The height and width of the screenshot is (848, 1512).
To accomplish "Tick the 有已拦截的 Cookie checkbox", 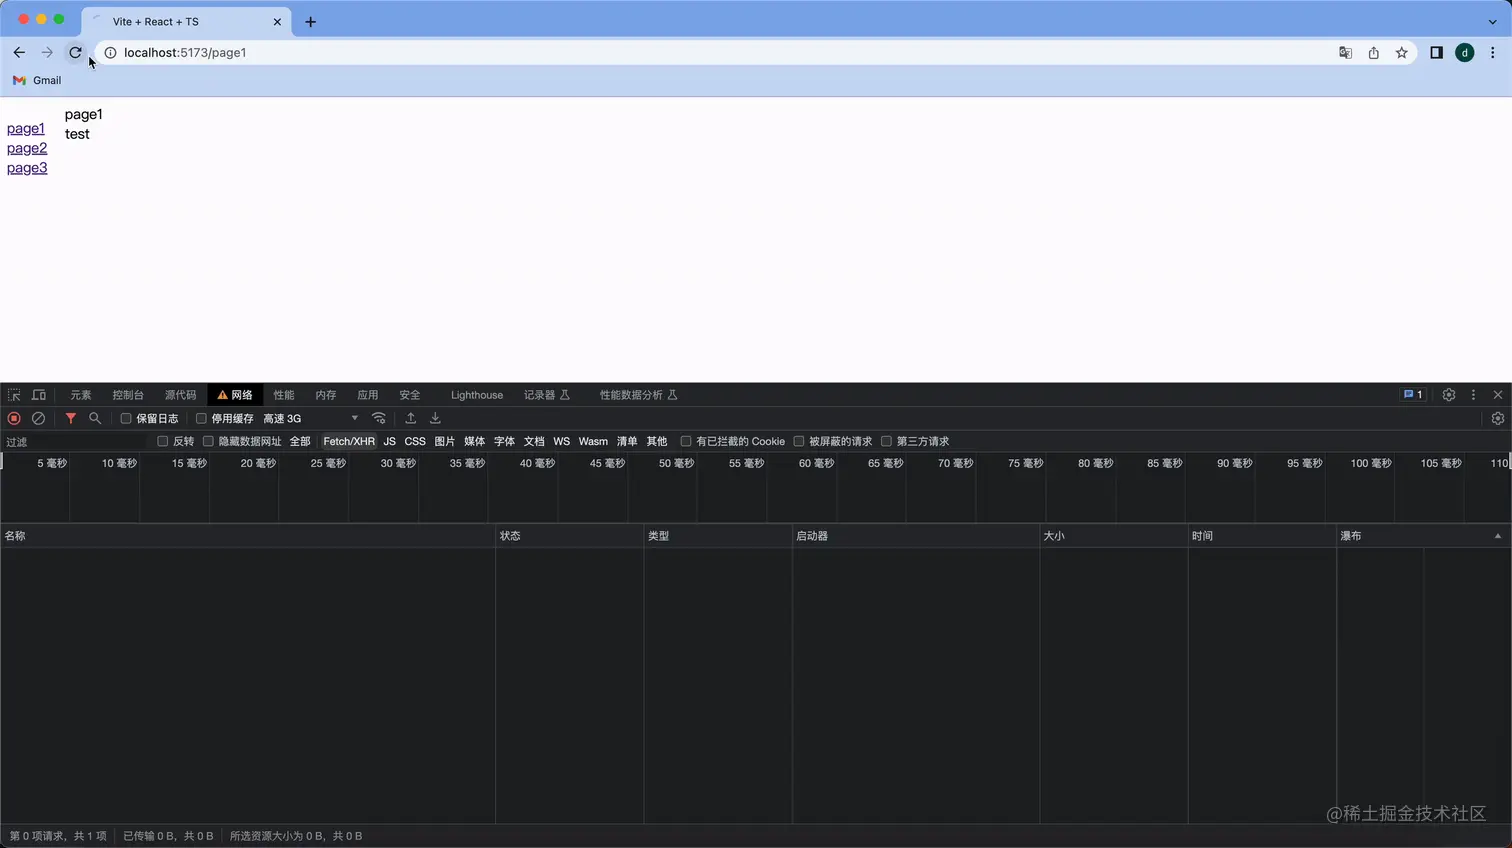I will (x=686, y=441).
